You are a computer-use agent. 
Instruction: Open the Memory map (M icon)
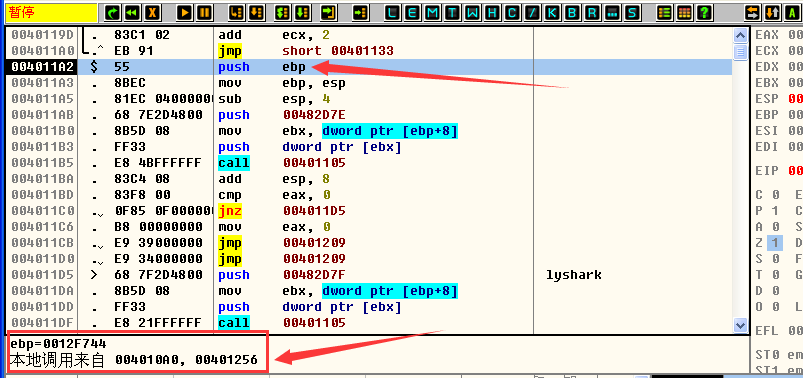[432, 12]
